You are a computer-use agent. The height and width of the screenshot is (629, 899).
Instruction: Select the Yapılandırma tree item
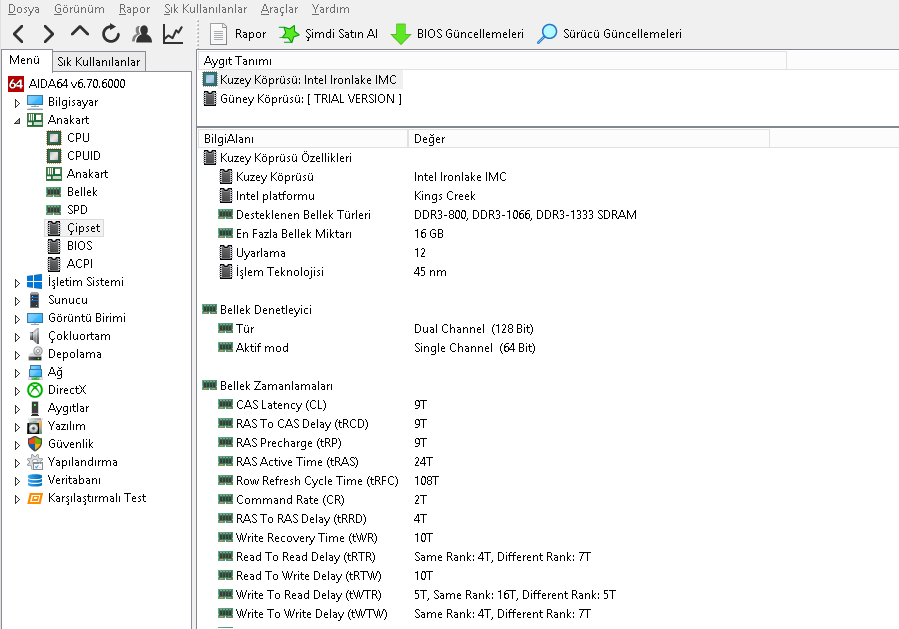pos(83,462)
